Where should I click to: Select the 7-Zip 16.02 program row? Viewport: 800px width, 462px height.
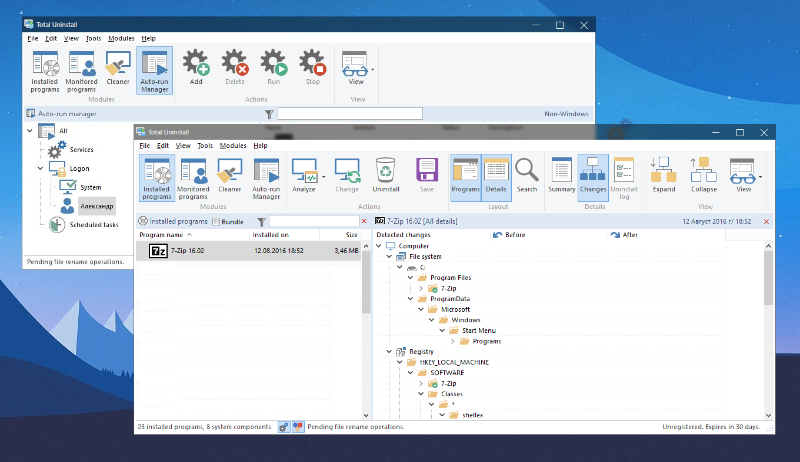(x=247, y=251)
